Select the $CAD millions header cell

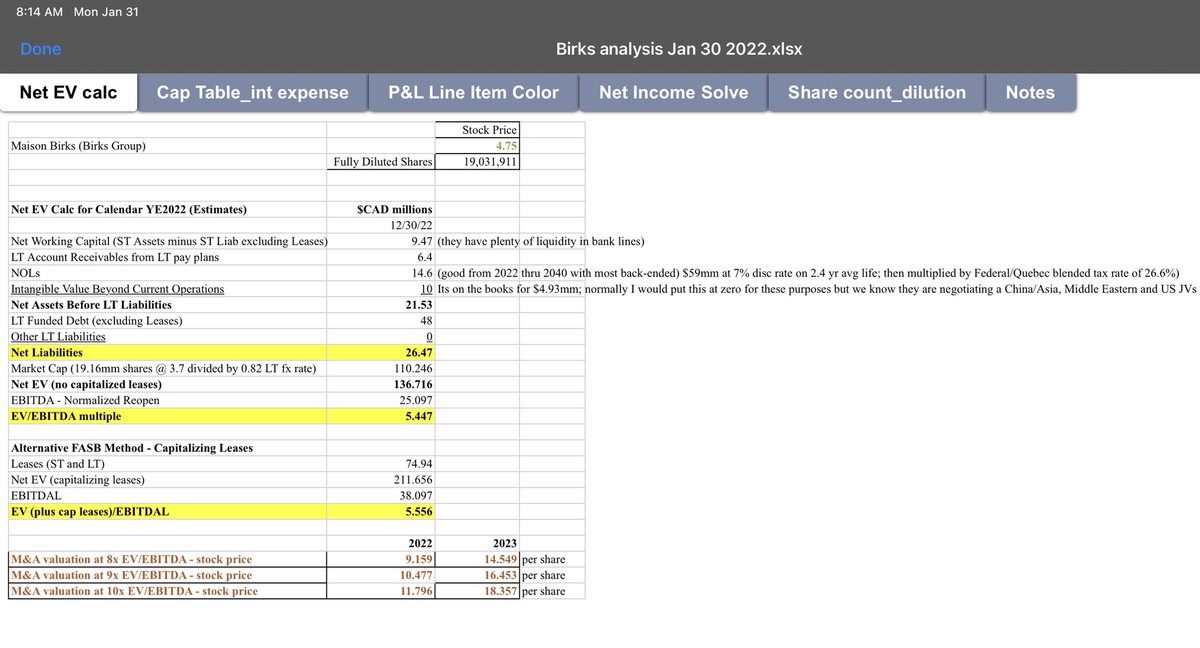coord(381,209)
